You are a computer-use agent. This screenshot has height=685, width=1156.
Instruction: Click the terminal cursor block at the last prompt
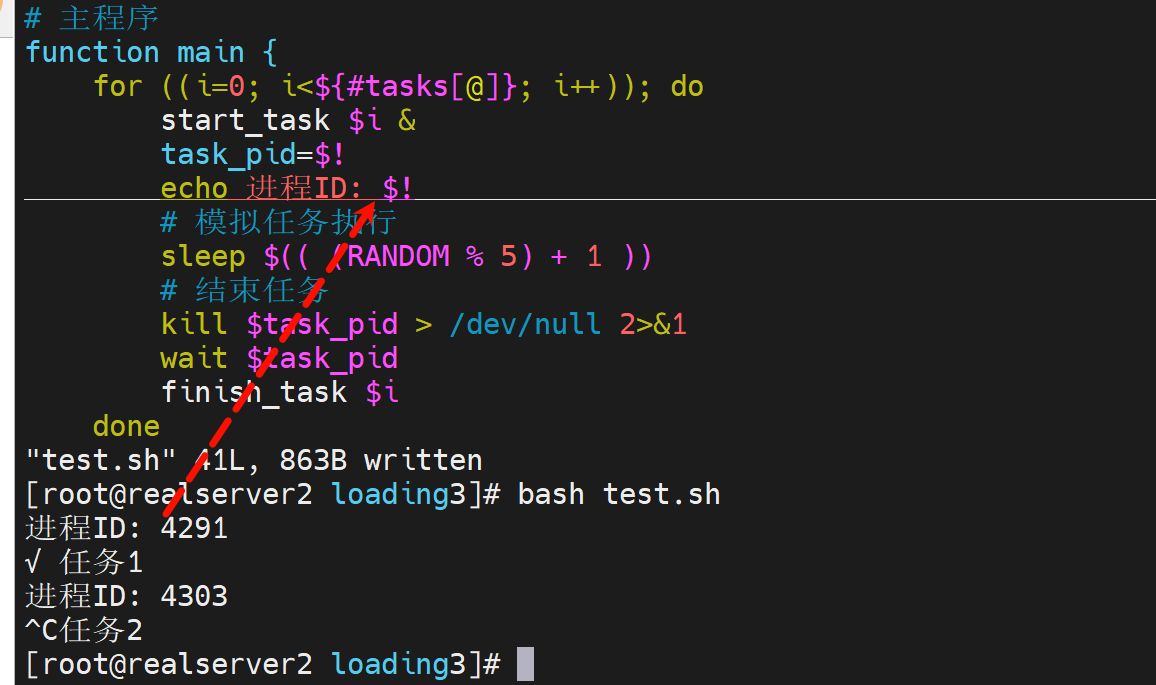[525, 664]
